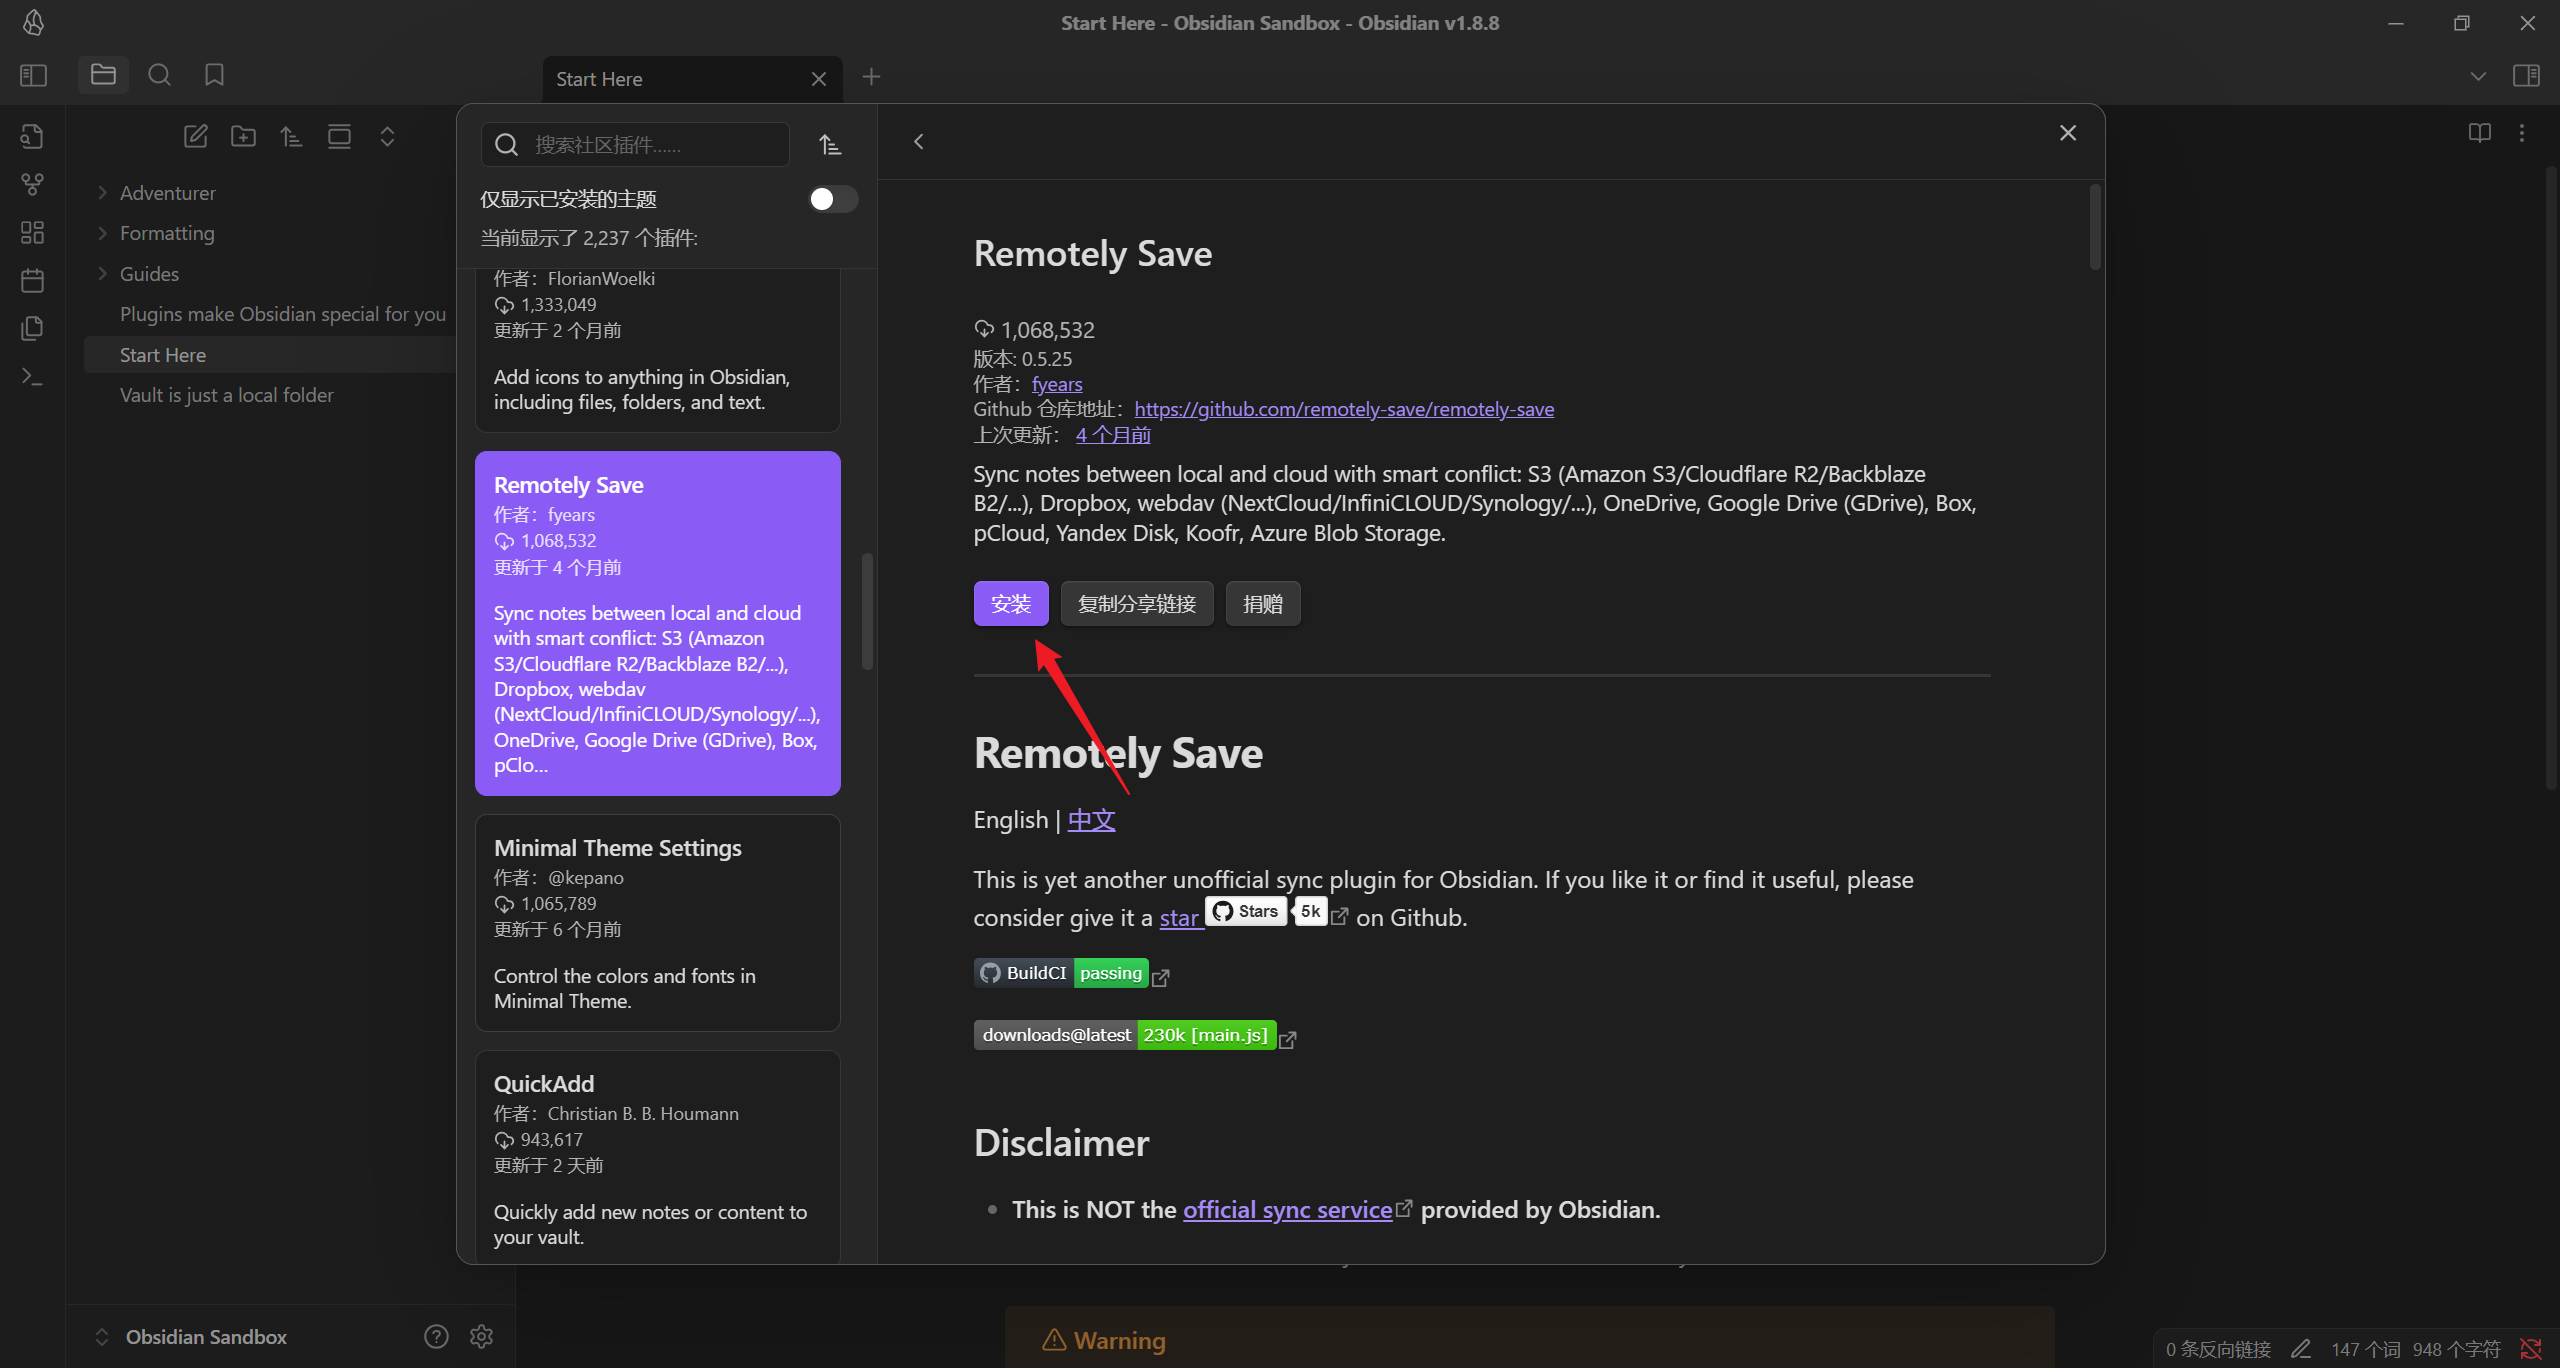
Task: Open today's daily note calendar icon
Action: click(x=32, y=280)
